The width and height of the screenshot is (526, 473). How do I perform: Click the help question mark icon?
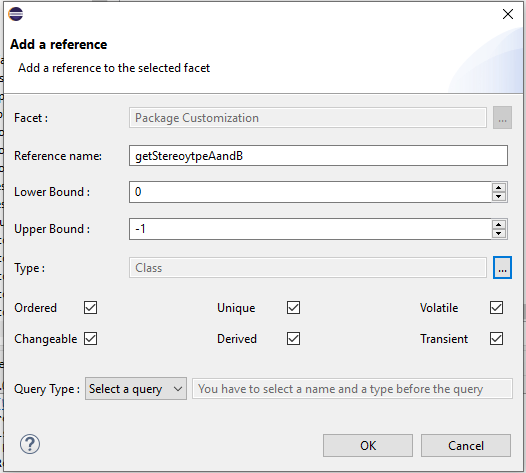[x=30, y=444]
